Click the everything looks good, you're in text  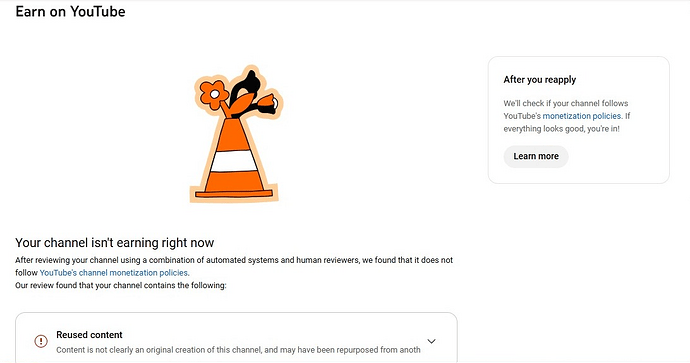[562, 129]
